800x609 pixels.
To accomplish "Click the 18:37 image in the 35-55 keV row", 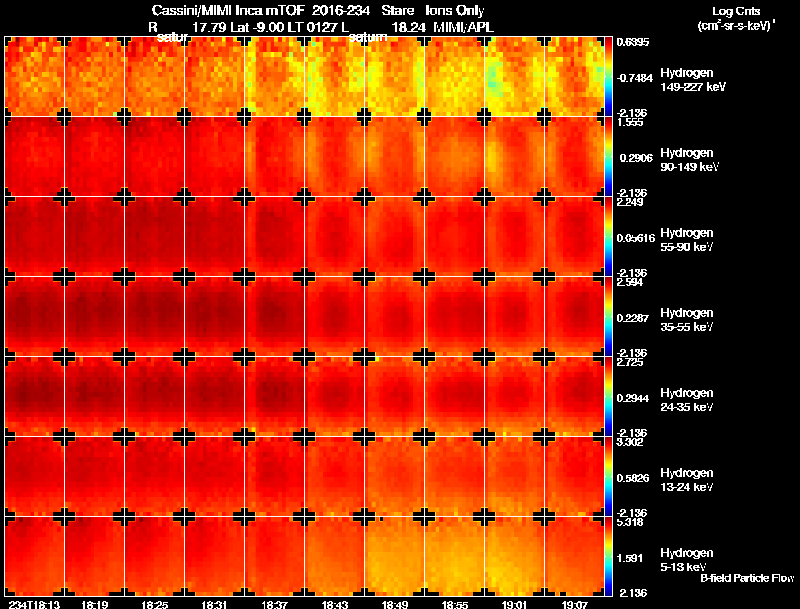I will (274, 317).
